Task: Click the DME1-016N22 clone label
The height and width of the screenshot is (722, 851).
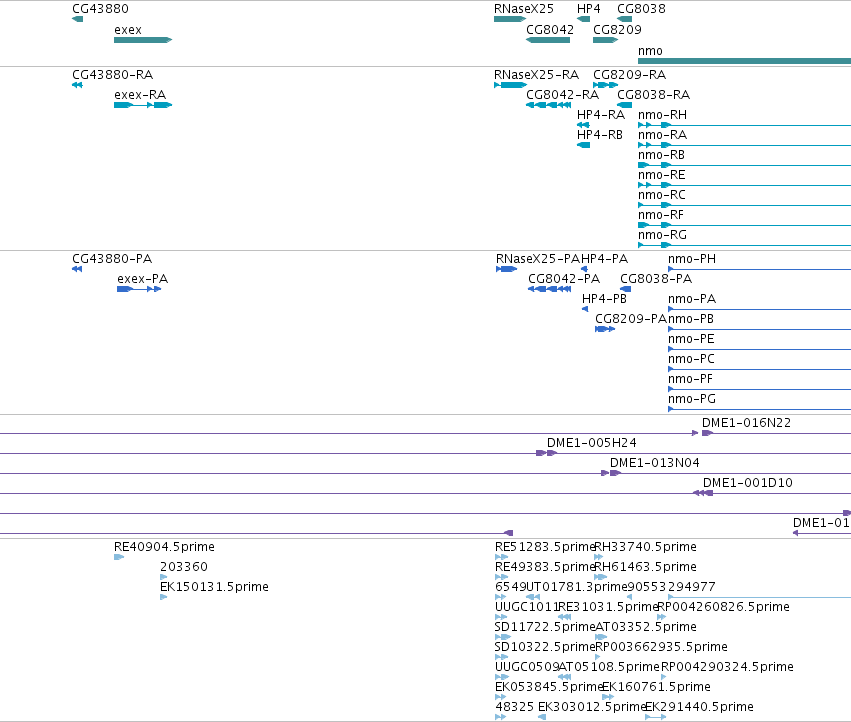Action: (746, 423)
